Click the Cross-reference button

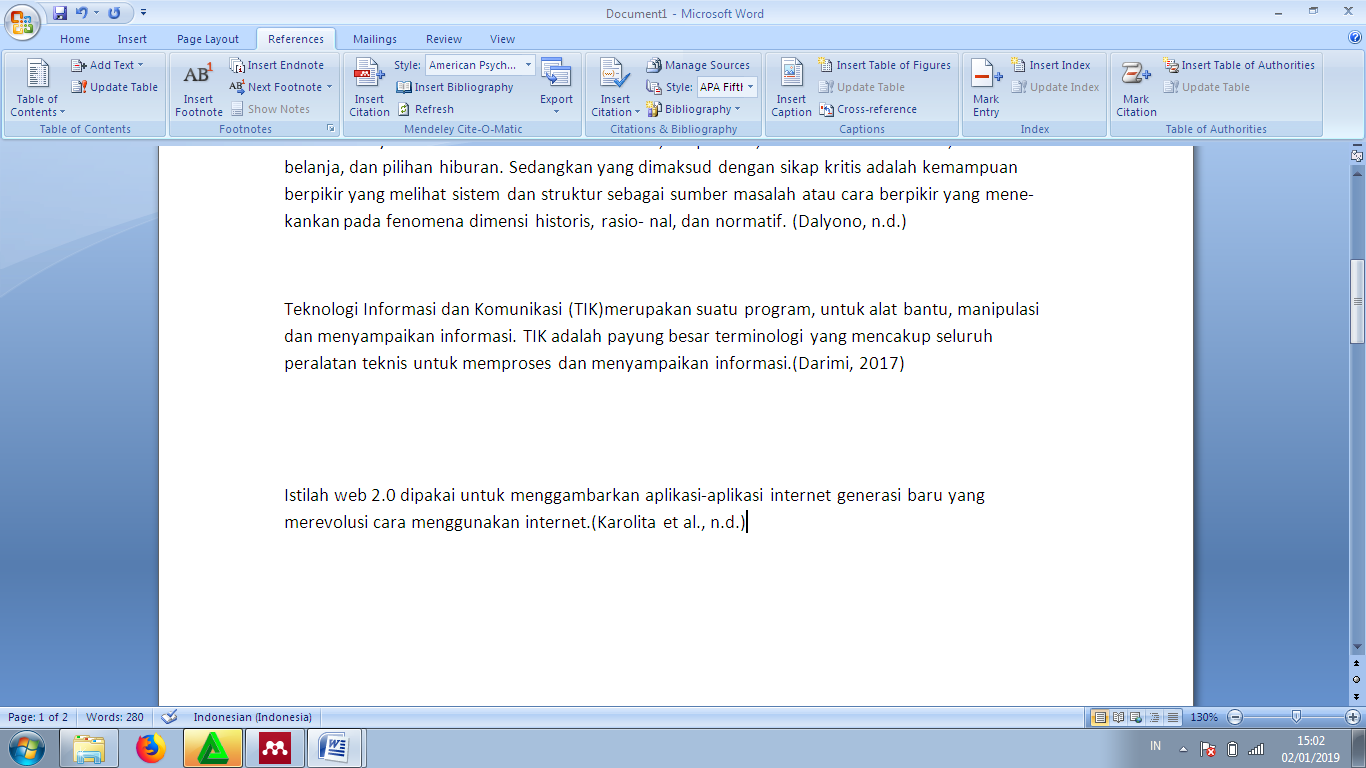[868, 109]
